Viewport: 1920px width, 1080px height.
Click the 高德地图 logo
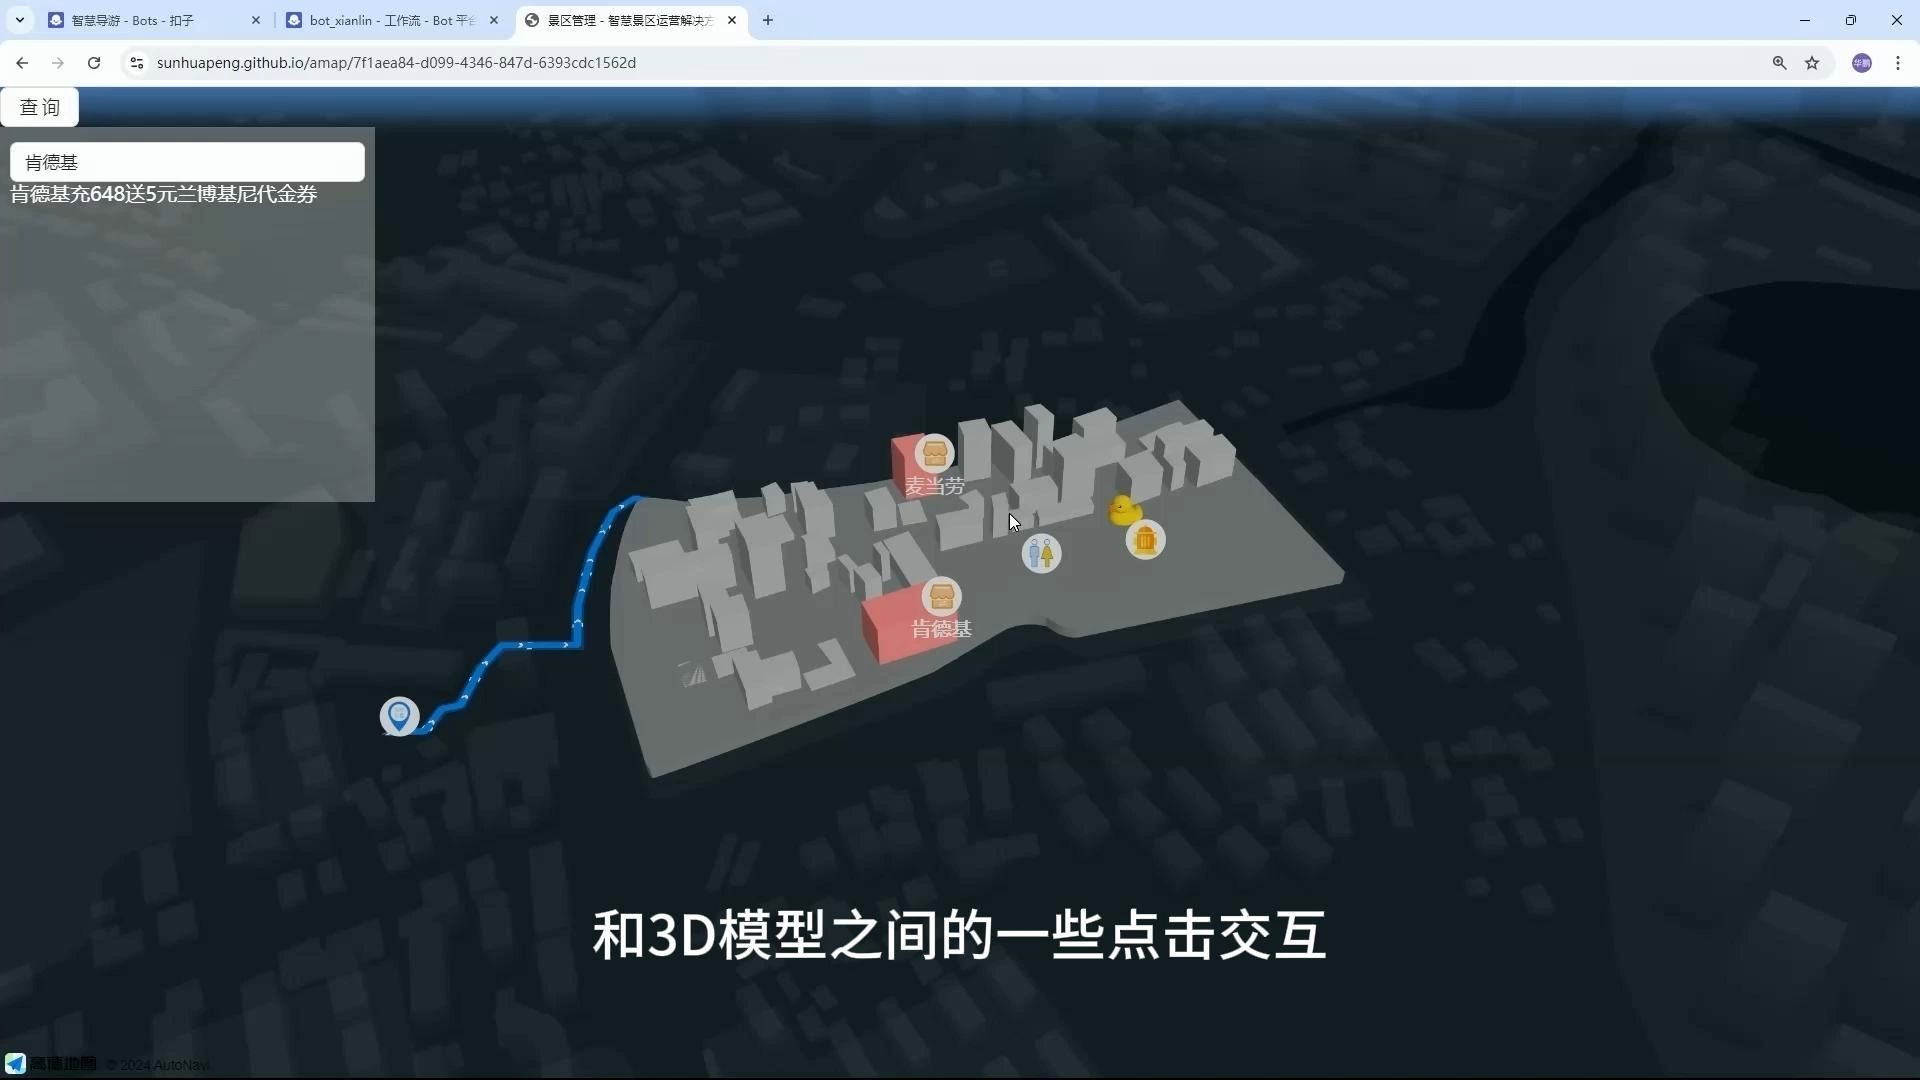coord(51,1063)
